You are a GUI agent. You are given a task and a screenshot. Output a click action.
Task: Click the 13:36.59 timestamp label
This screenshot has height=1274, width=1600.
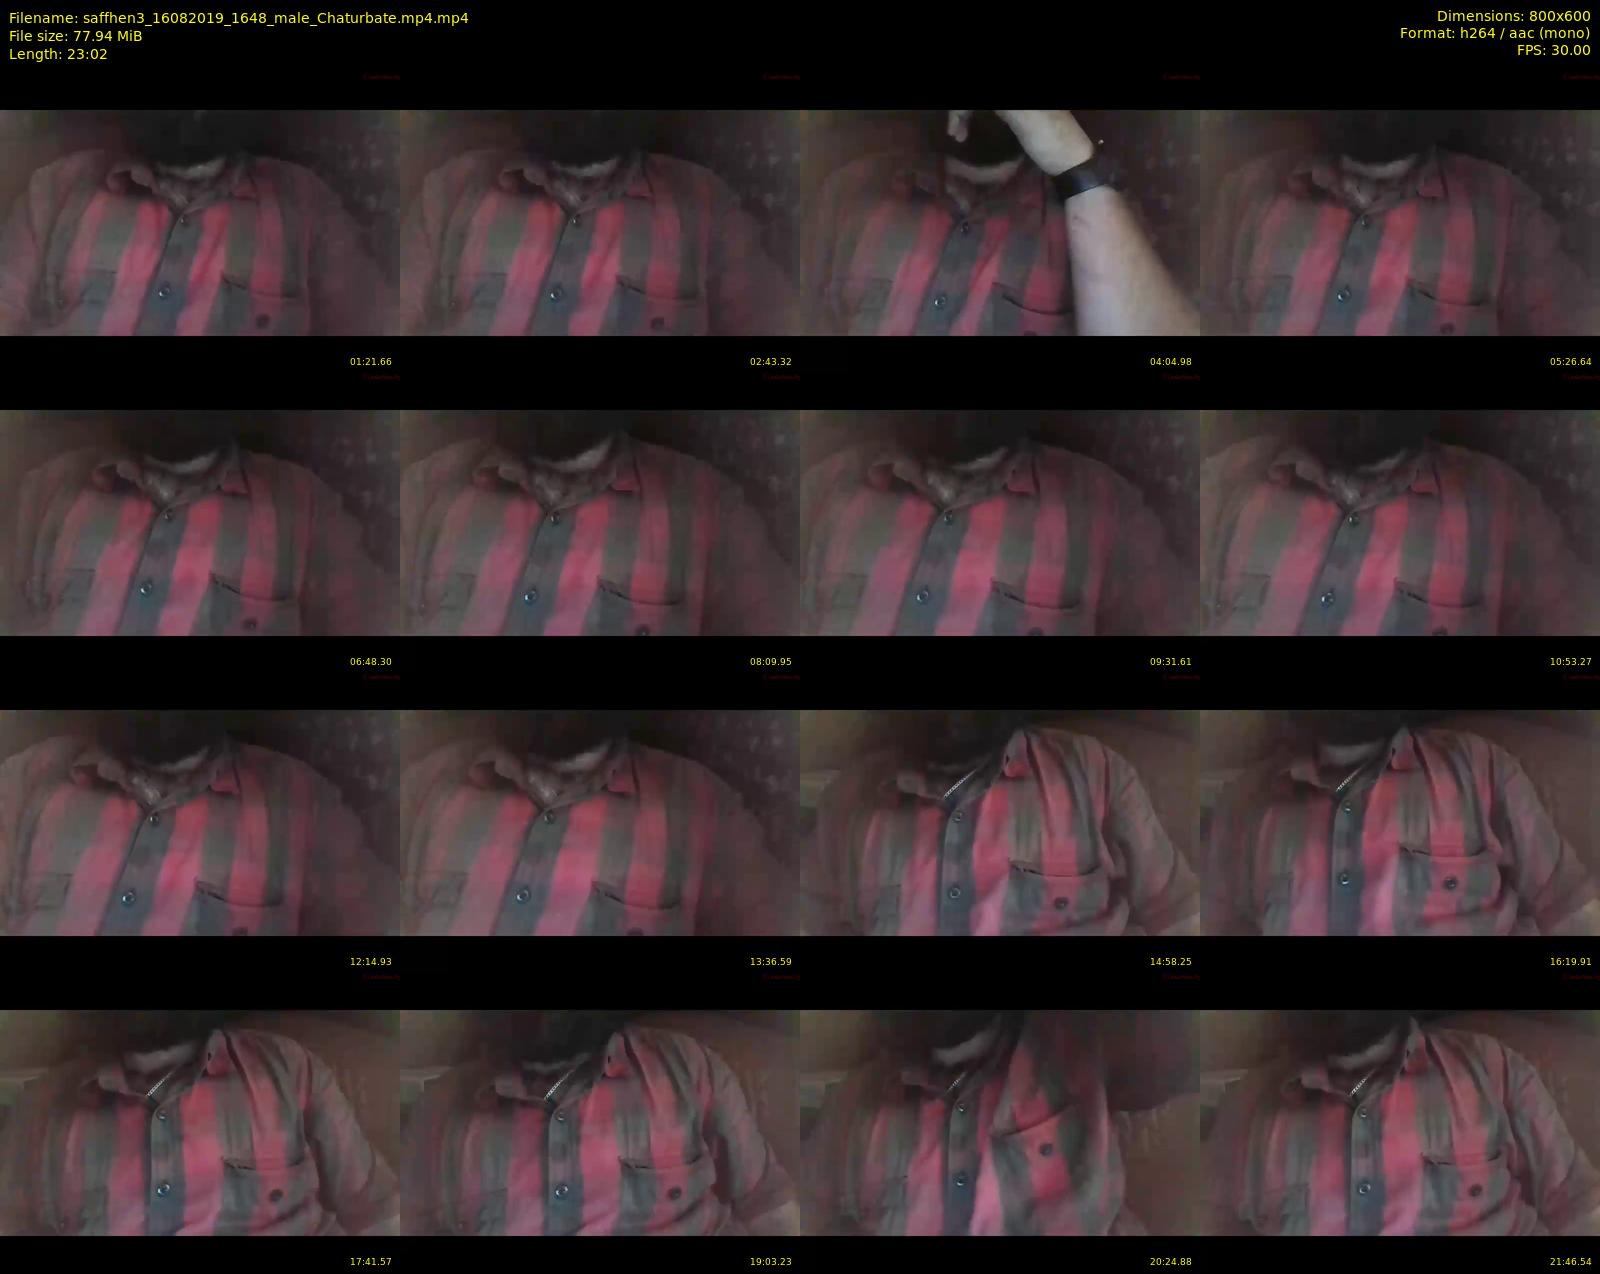tap(771, 962)
